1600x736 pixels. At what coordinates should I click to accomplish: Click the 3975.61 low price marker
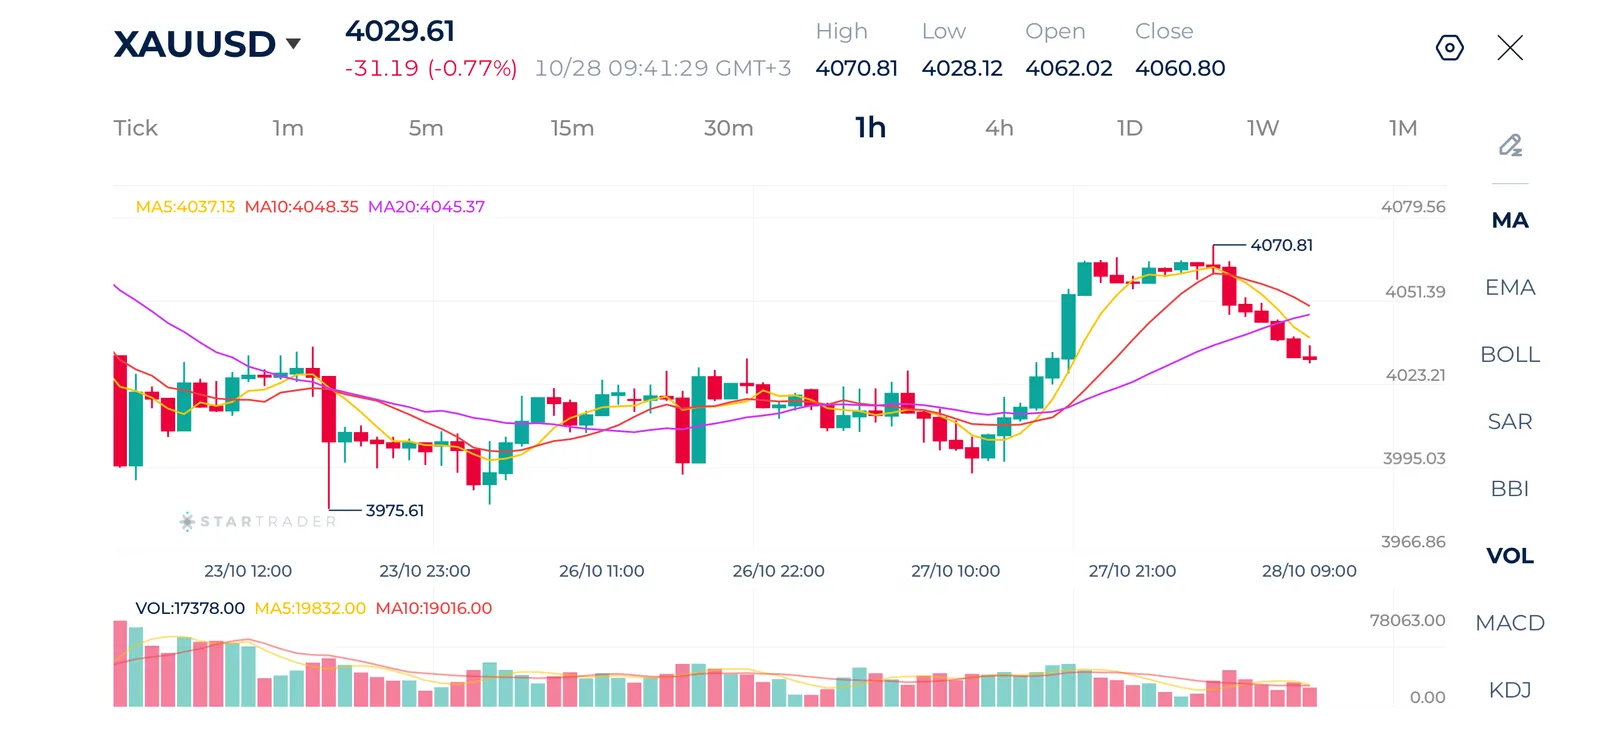coord(395,510)
